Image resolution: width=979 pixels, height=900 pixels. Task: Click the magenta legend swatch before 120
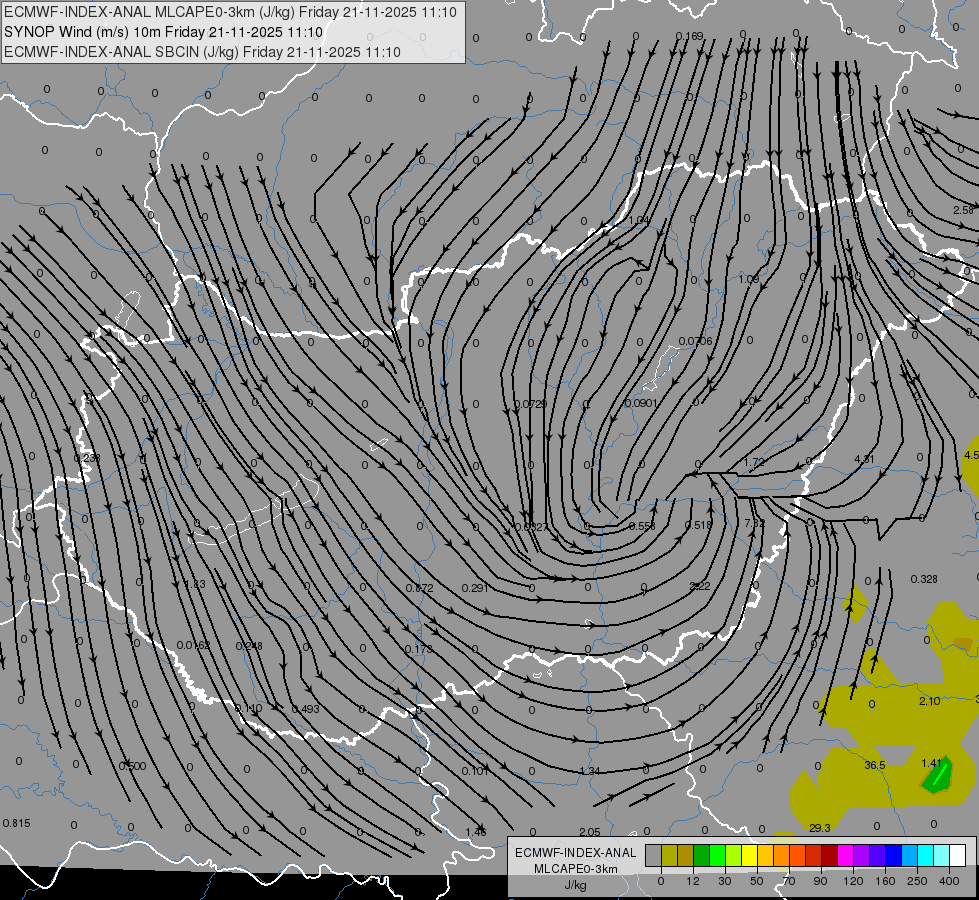click(845, 856)
